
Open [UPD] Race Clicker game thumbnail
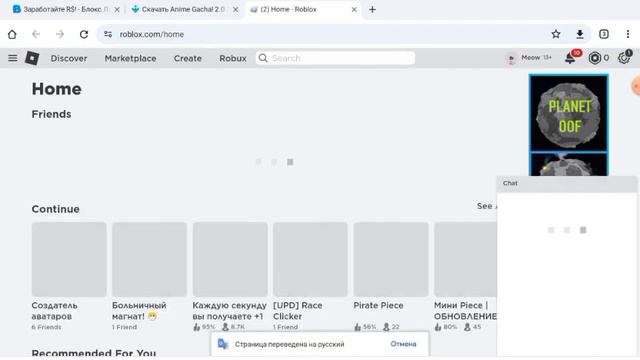tap(310, 260)
